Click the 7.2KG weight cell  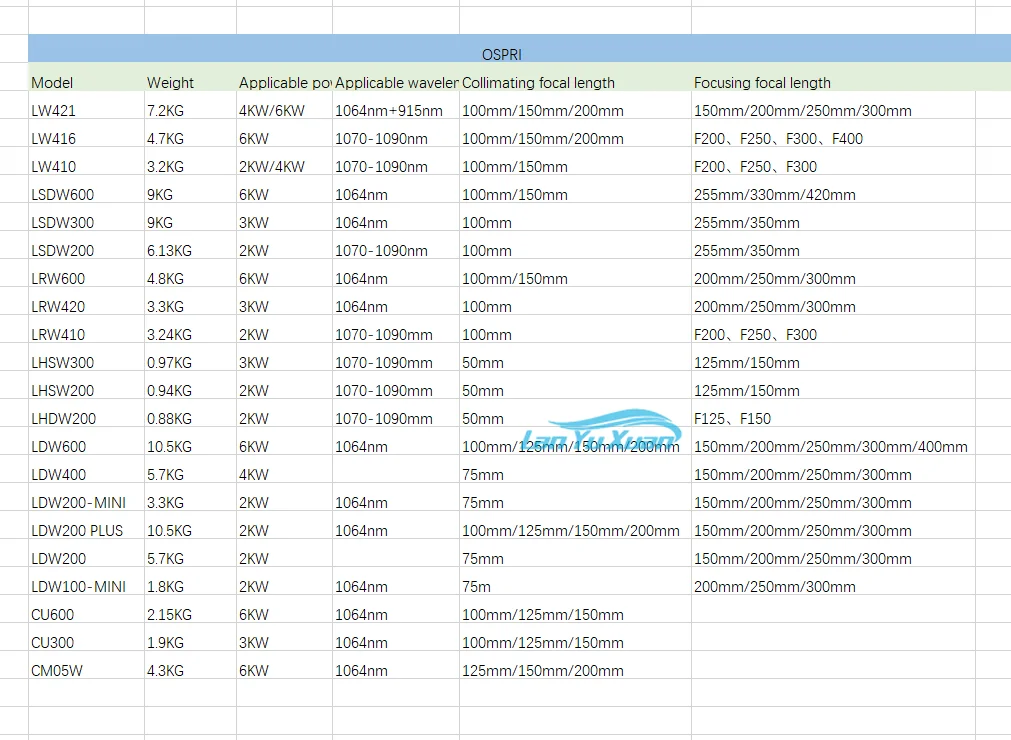190,104
